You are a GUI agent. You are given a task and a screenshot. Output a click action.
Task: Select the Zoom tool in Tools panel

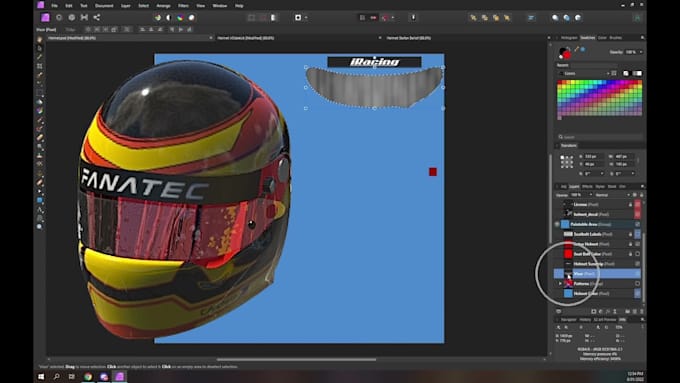coord(39,226)
